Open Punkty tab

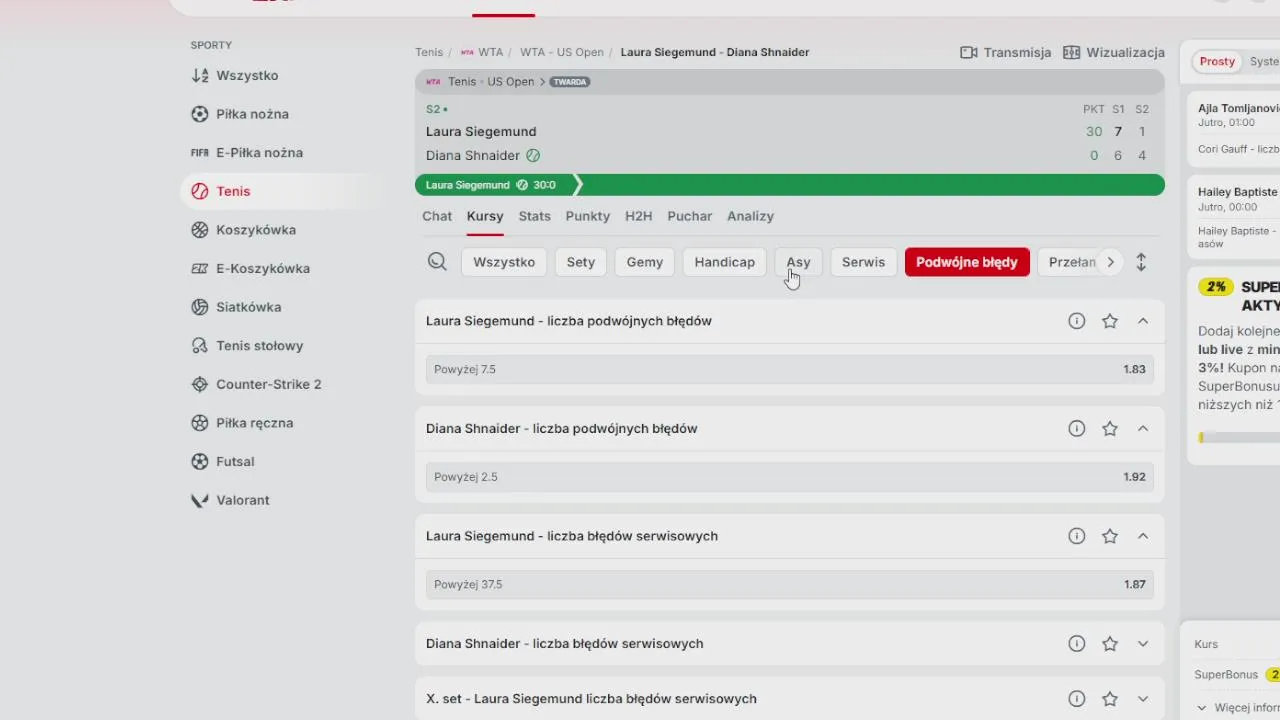coord(588,216)
